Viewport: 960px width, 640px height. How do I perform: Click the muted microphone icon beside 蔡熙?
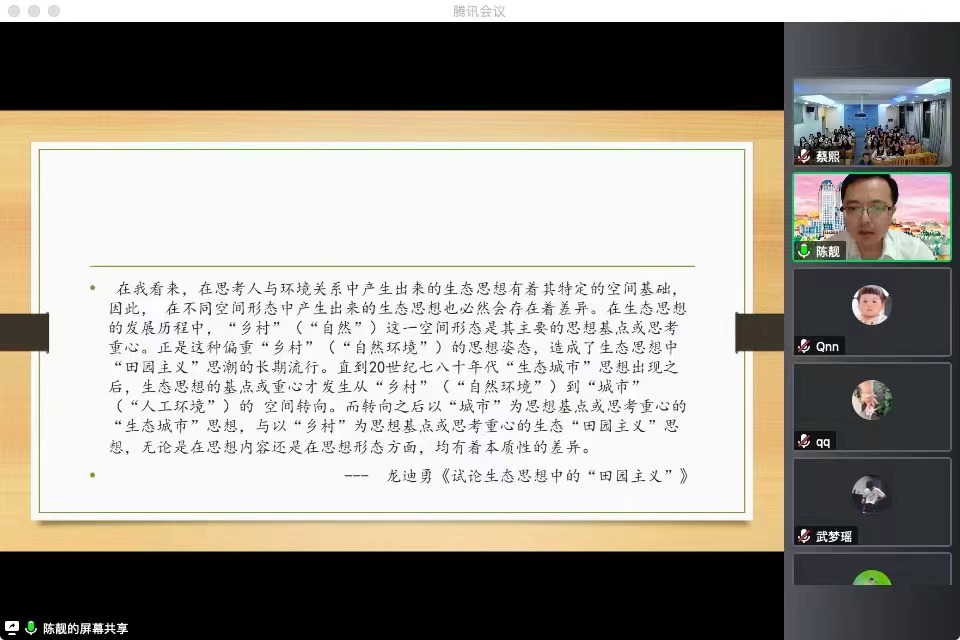point(804,157)
